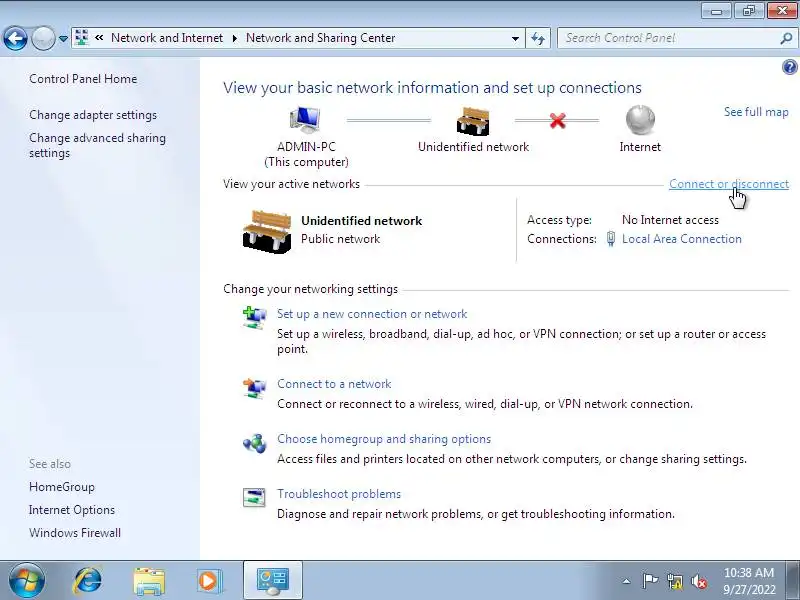This screenshot has width=800, height=600.
Task: Open Control Panel Home
Action: tap(83, 79)
